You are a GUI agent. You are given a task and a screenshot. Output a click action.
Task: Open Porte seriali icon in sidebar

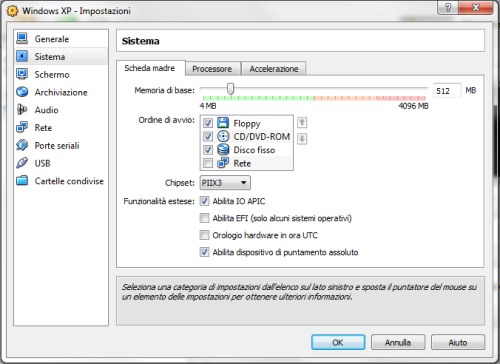coord(22,145)
